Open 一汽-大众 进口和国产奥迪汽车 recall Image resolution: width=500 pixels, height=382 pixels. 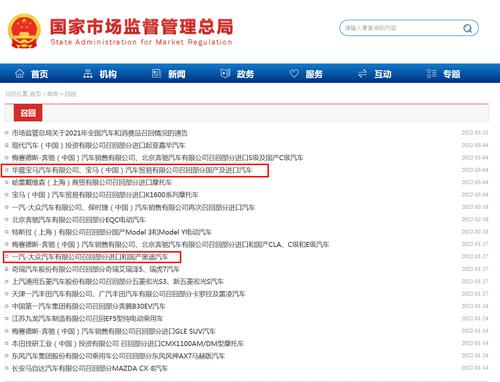[x=90, y=257]
